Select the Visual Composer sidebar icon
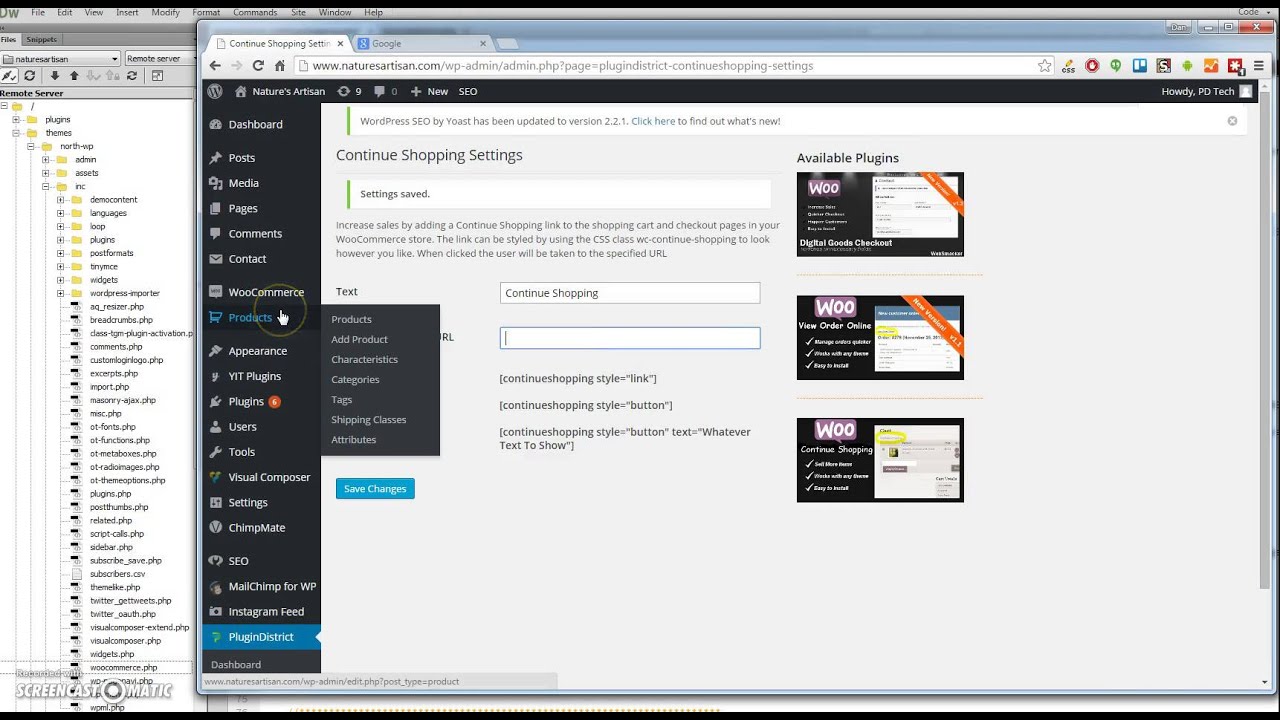Image resolution: width=1280 pixels, height=720 pixels. point(216,477)
